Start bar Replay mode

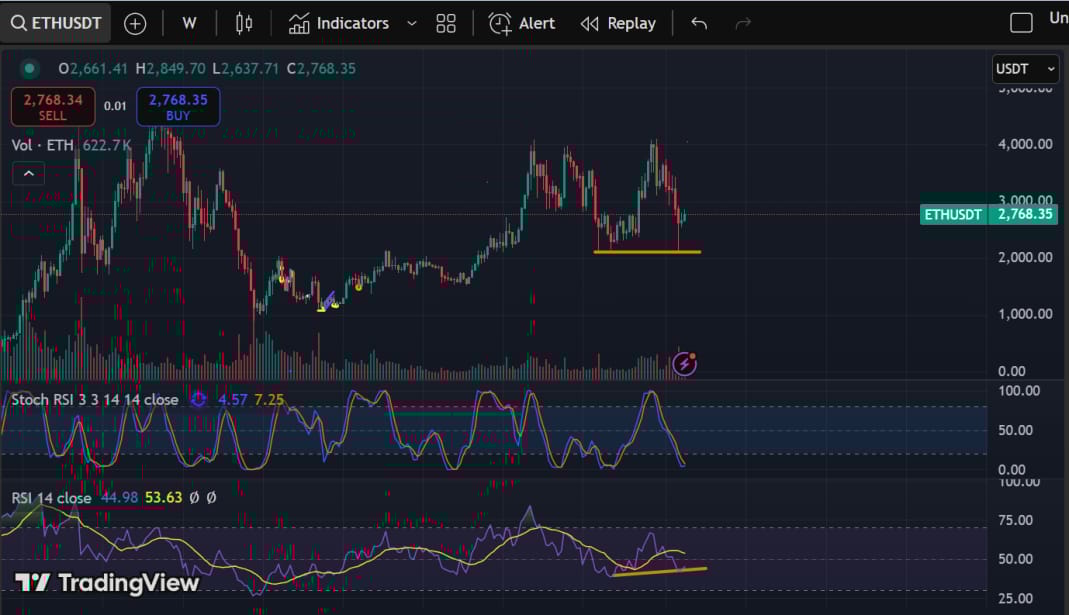618,24
